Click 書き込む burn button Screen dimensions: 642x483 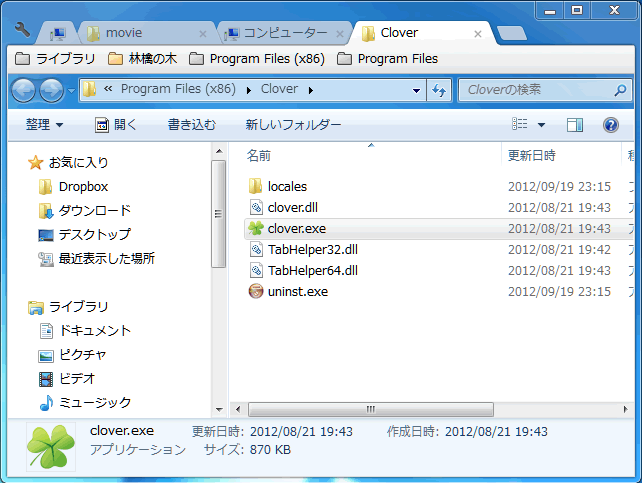point(192,124)
